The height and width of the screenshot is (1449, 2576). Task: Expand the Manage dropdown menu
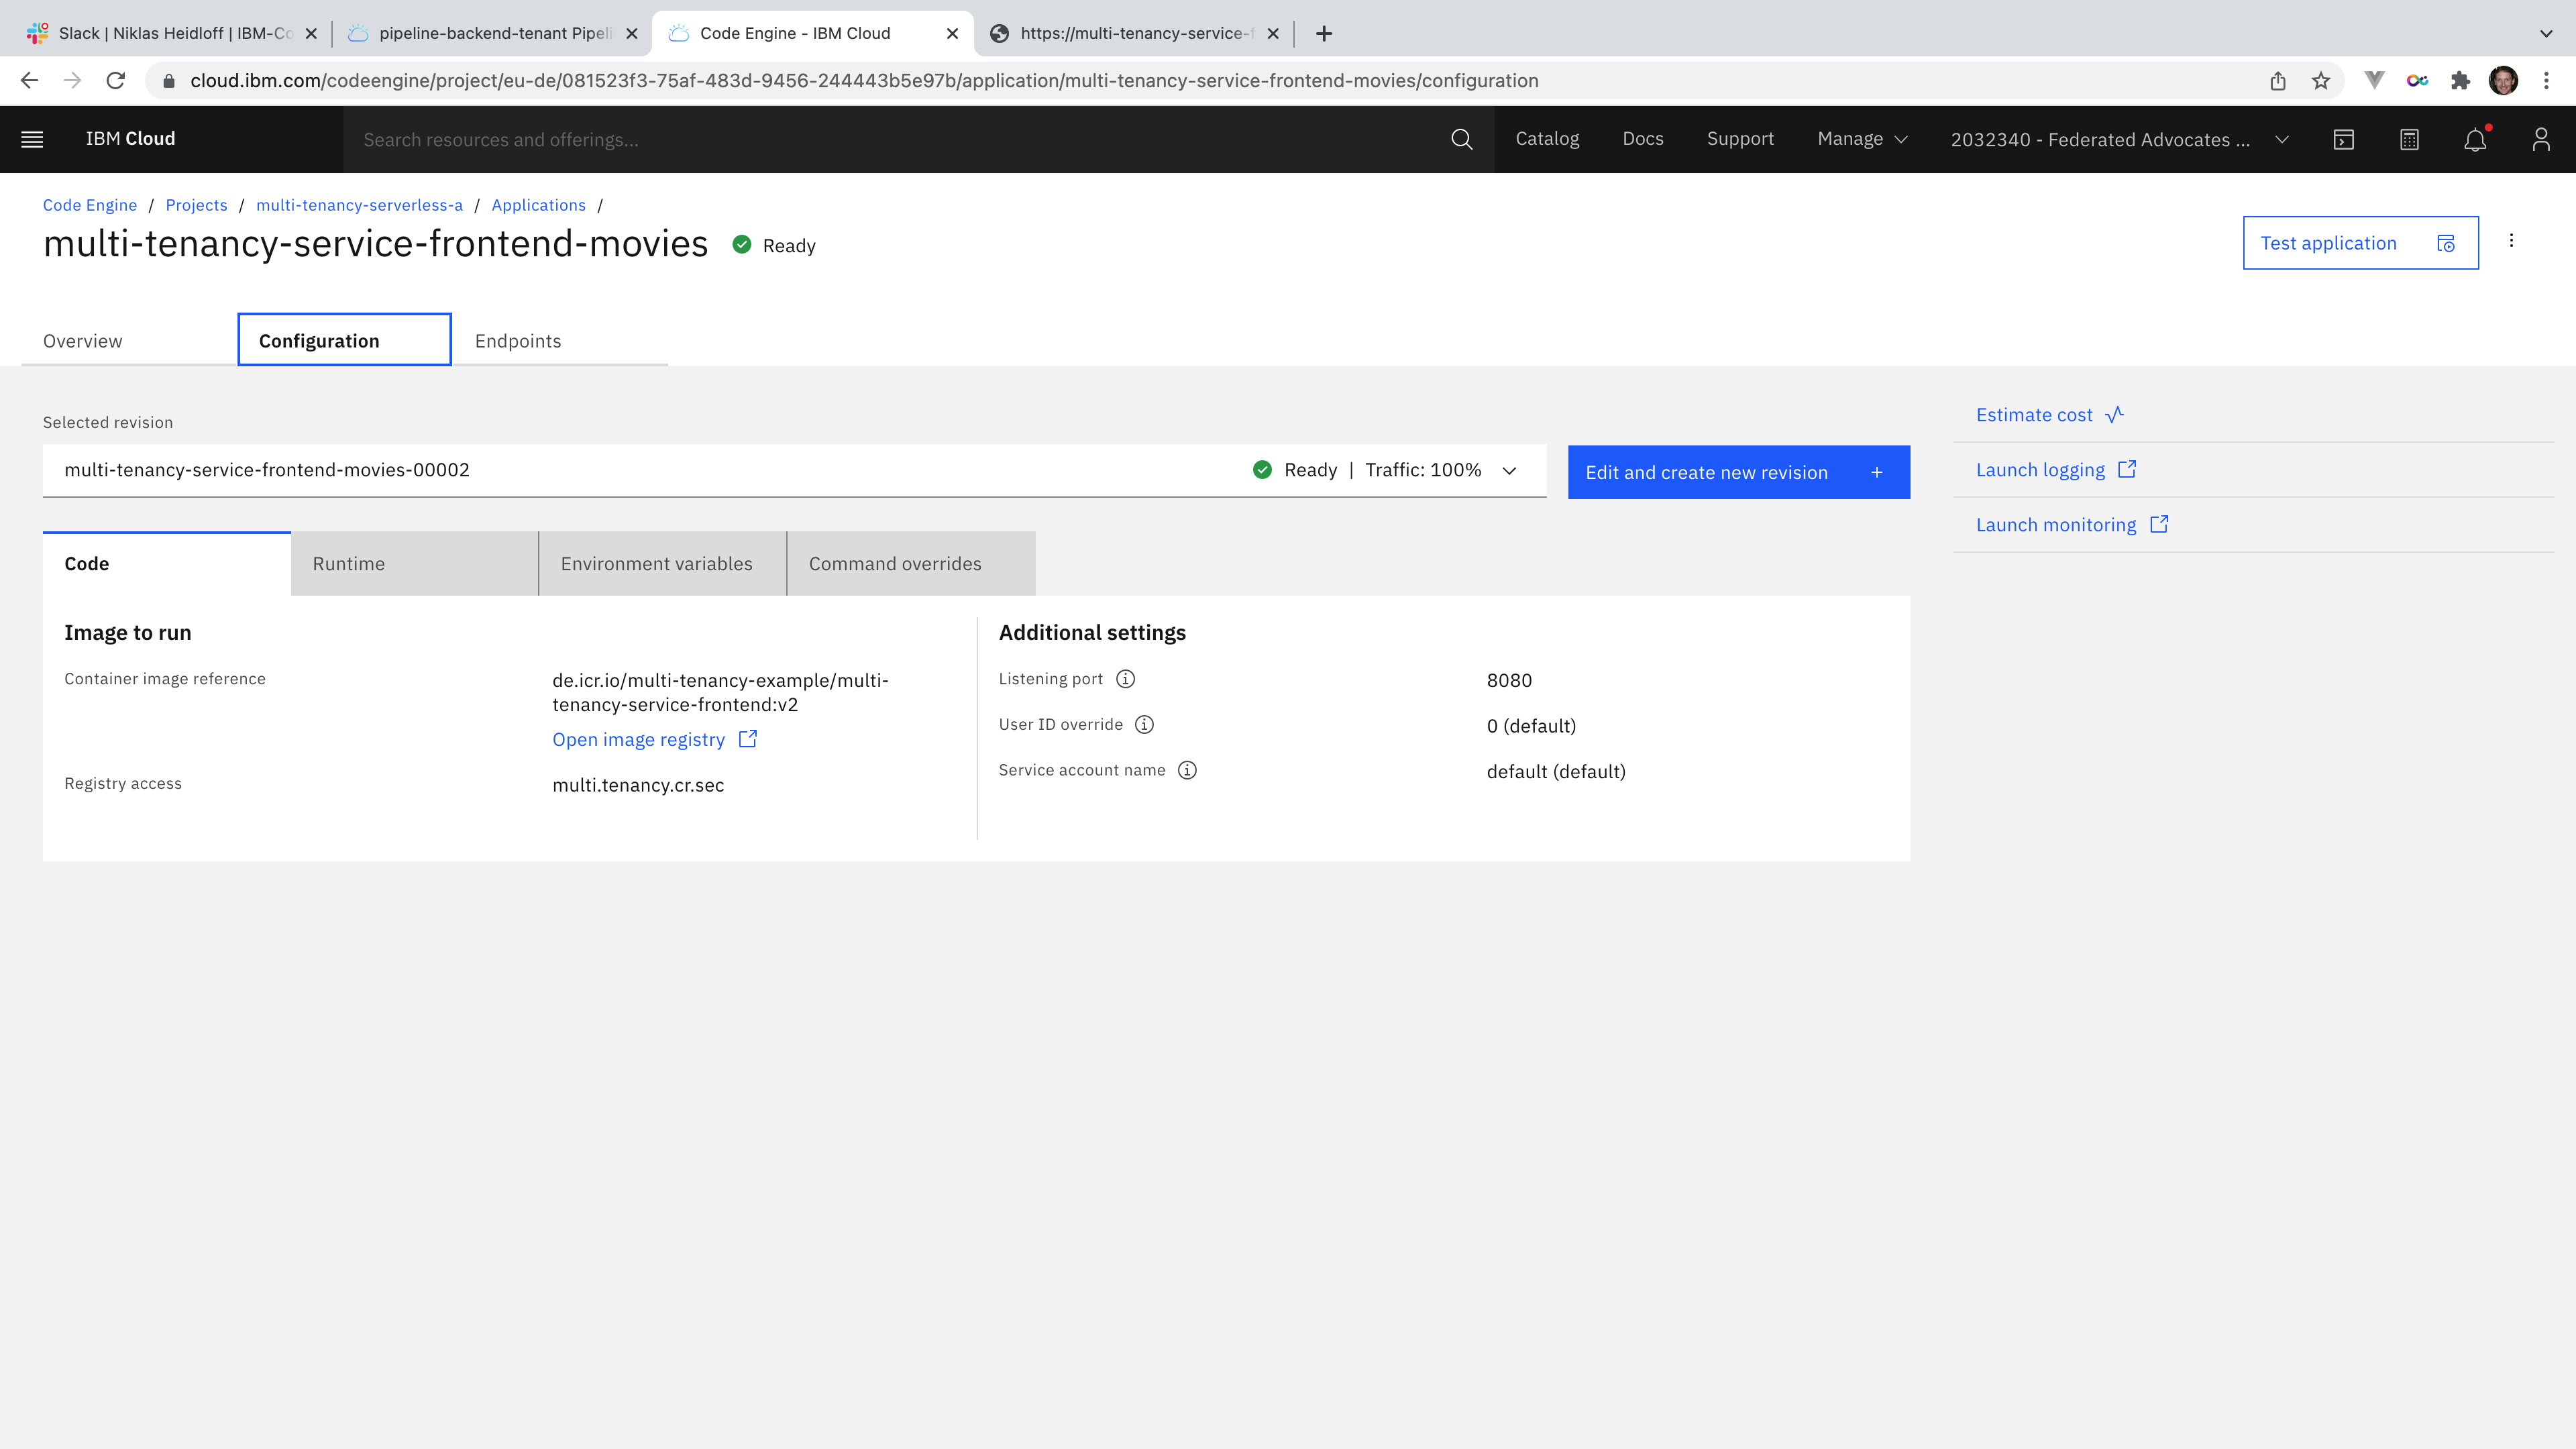click(1862, 139)
